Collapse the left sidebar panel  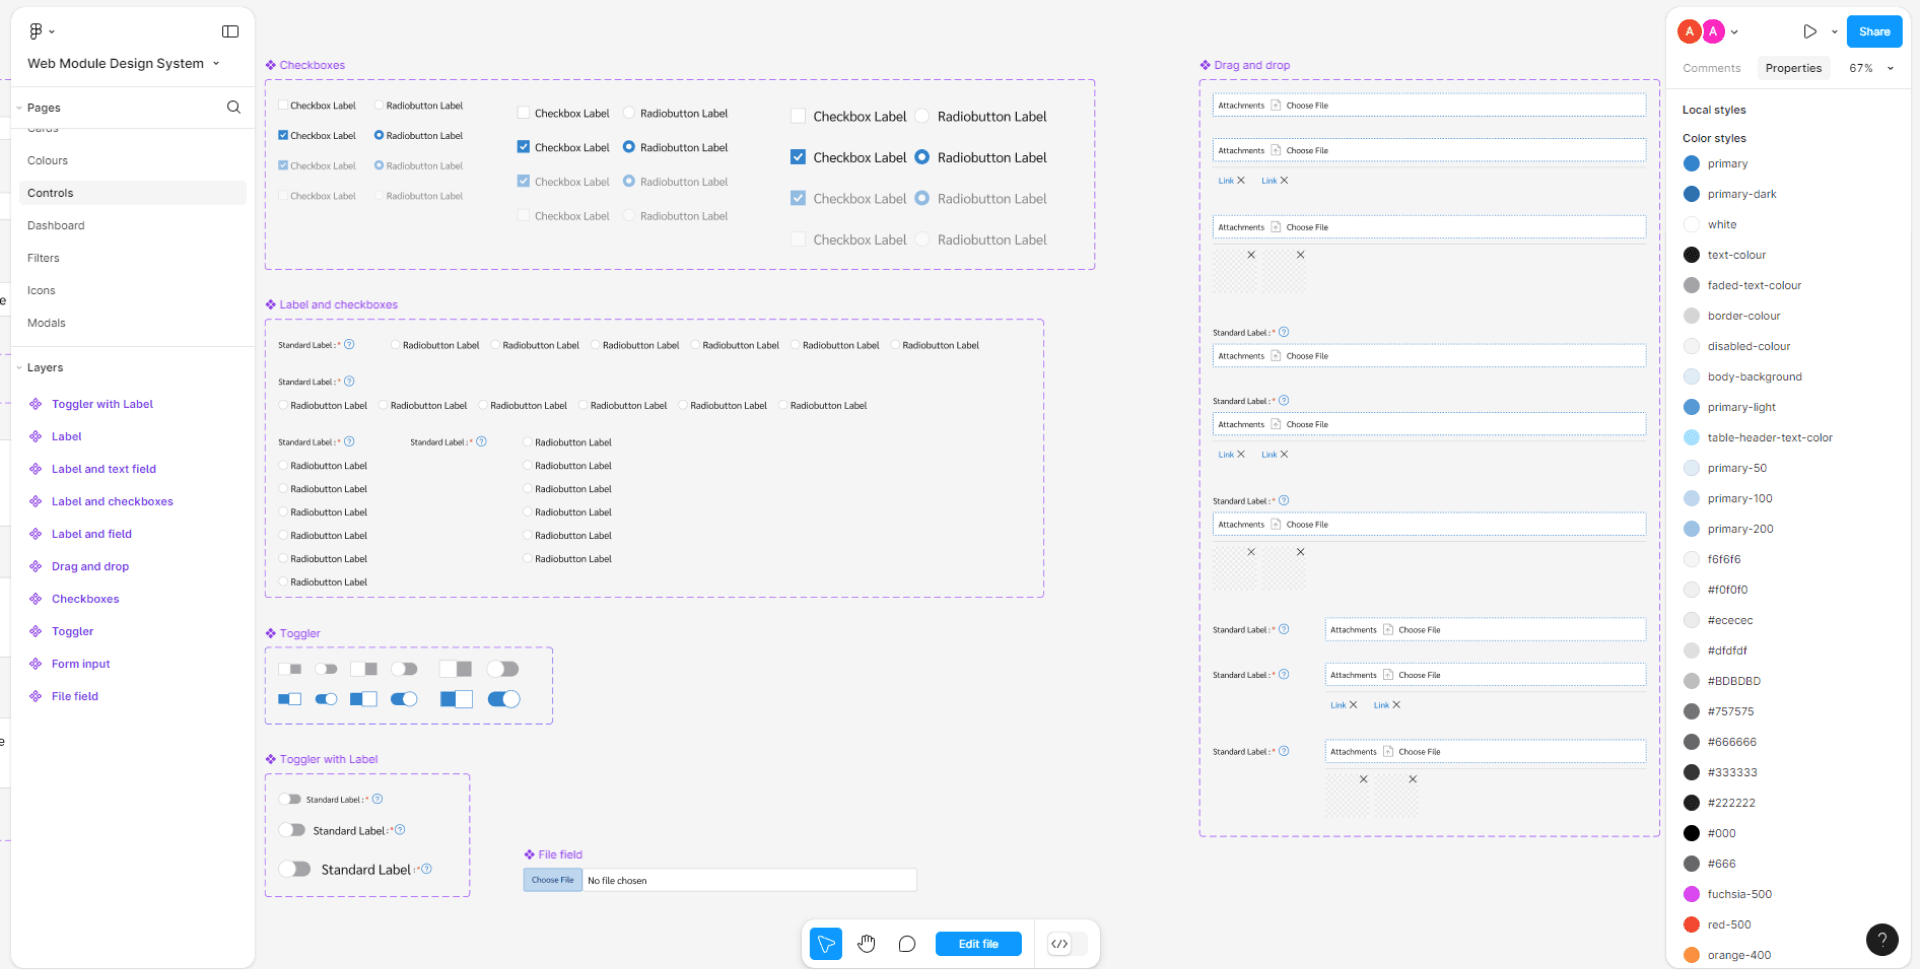[230, 31]
